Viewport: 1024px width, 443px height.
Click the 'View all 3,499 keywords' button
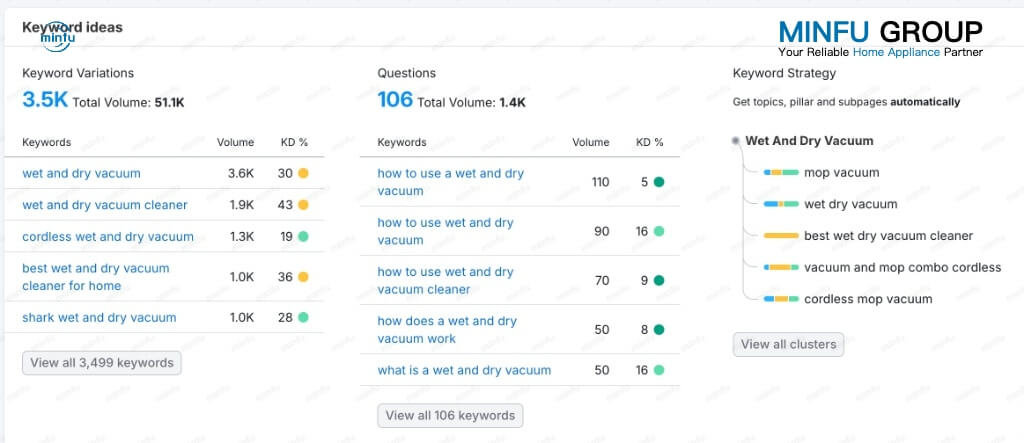102,363
